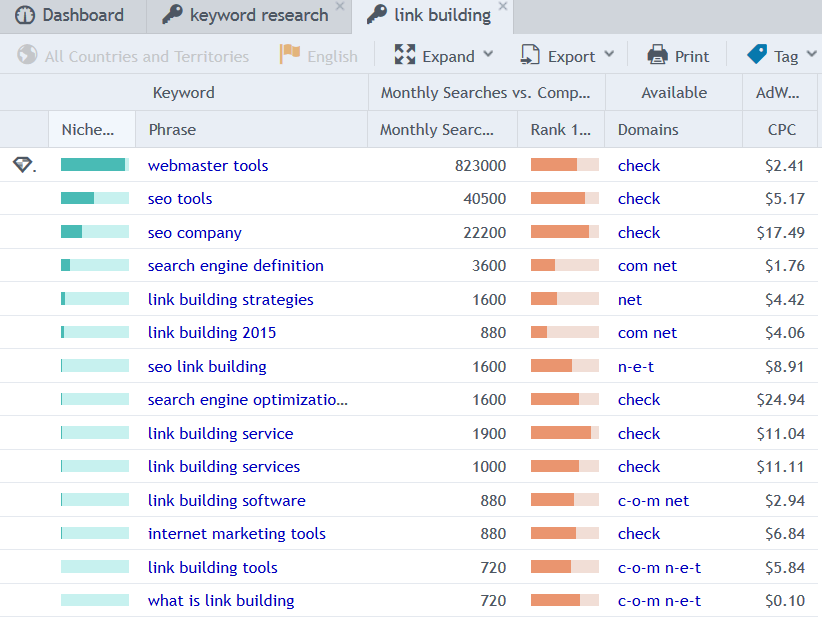Click the globe icon for All Countries
The height and width of the screenshot is (618, 822).
[x=27, y=55]
